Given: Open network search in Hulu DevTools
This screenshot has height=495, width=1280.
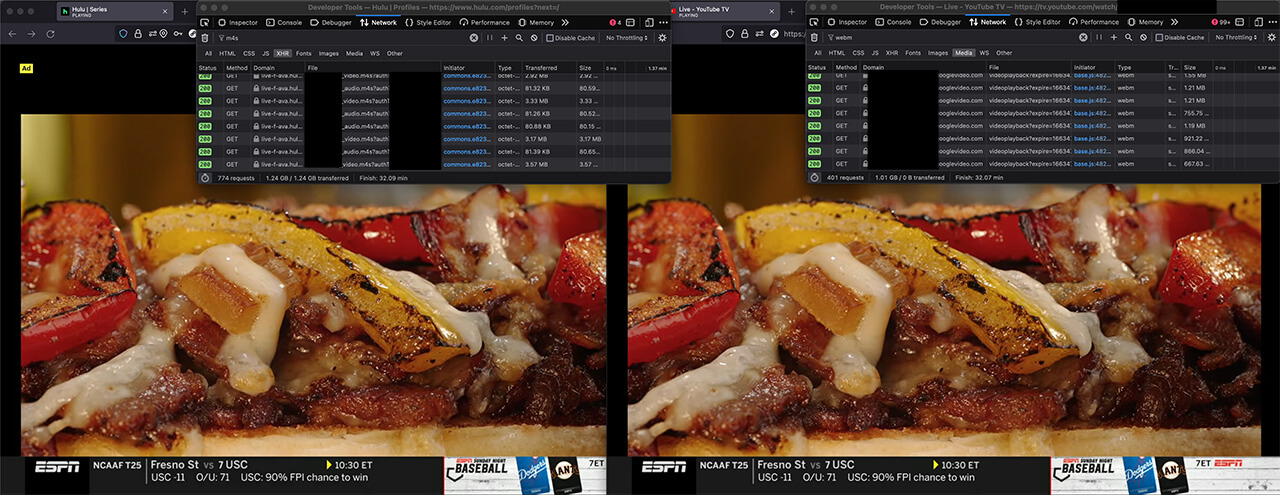Looking at the screenshot, I should (x=519, y=38).
